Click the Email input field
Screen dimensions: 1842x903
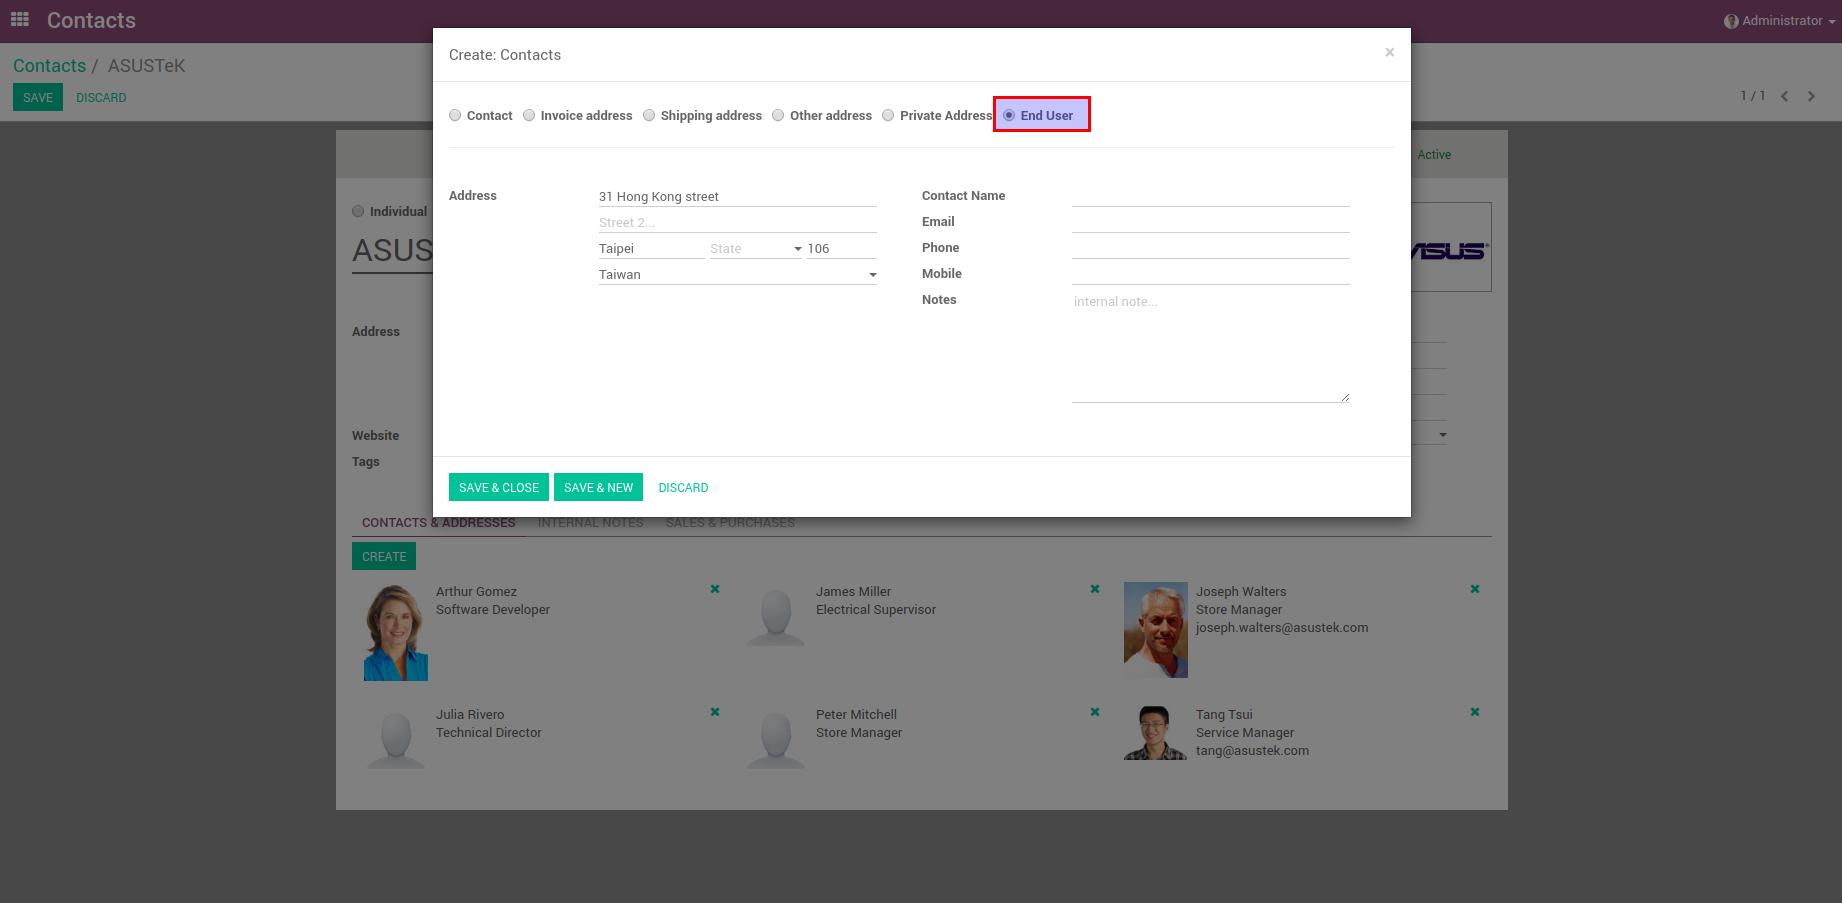coord(1211,222)
